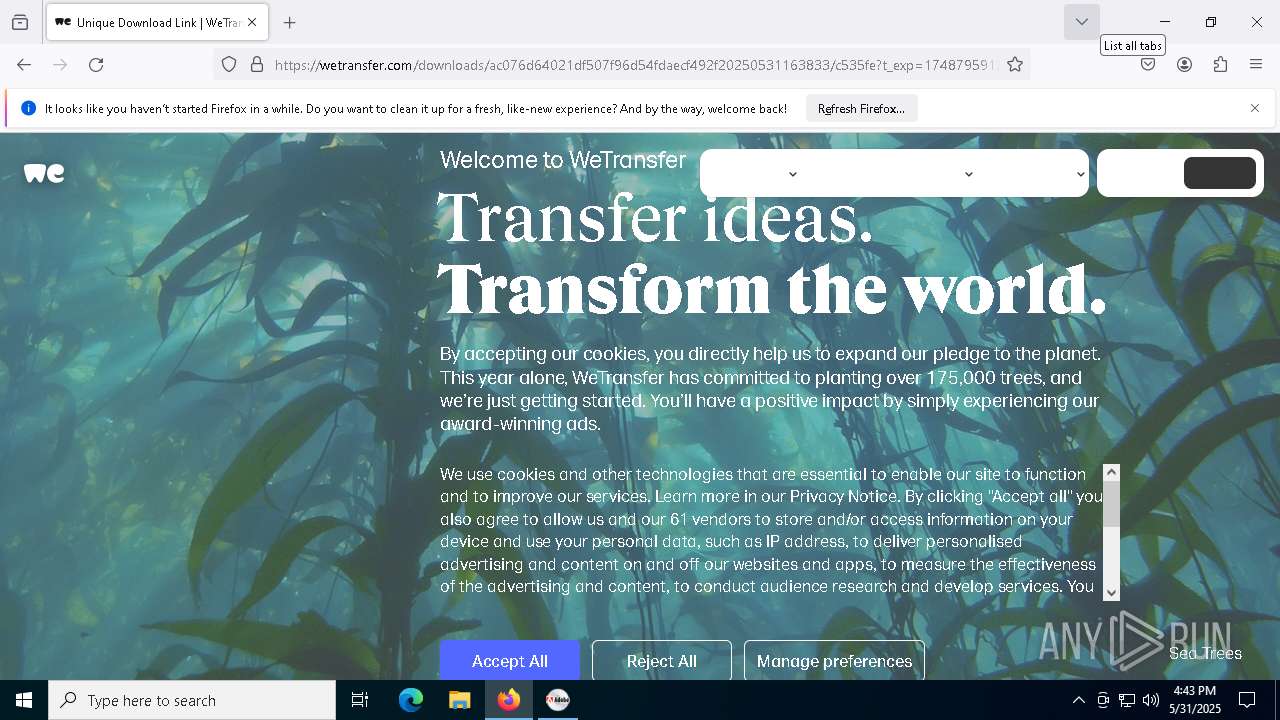Close the Unique Download Link tab

[x=252, y=22]
